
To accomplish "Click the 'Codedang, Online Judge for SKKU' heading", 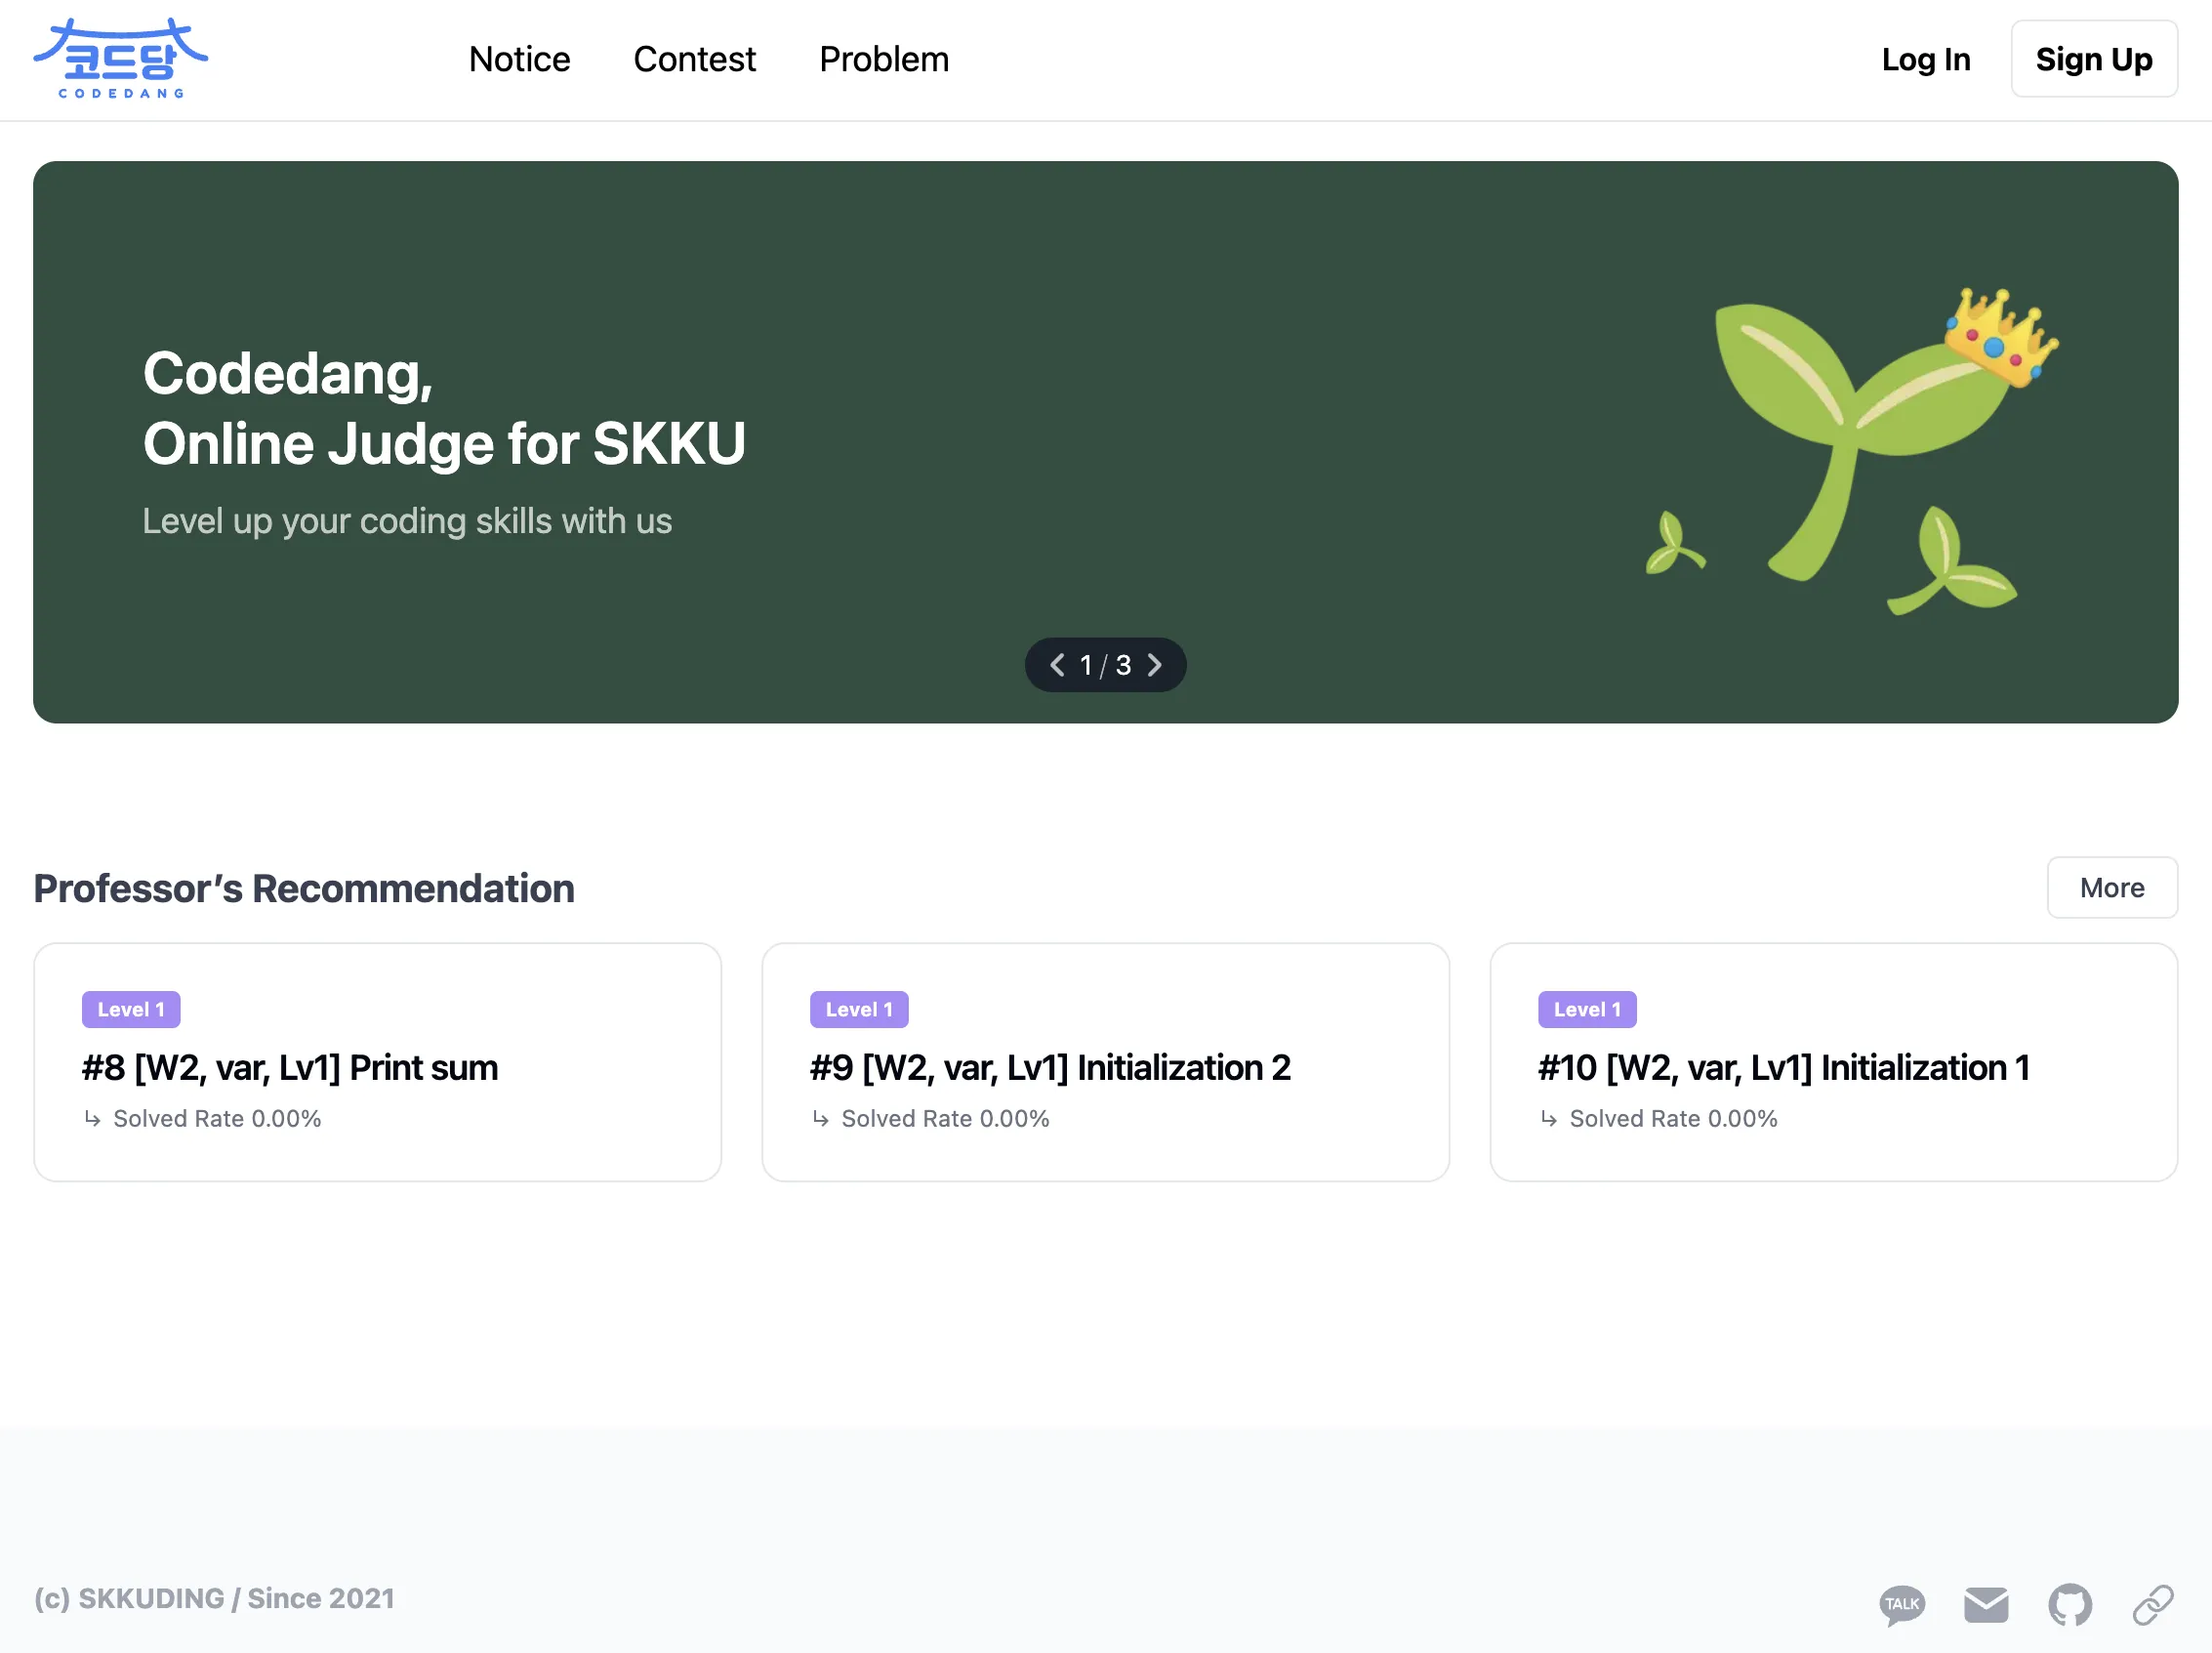I will [x=444, y=408].
